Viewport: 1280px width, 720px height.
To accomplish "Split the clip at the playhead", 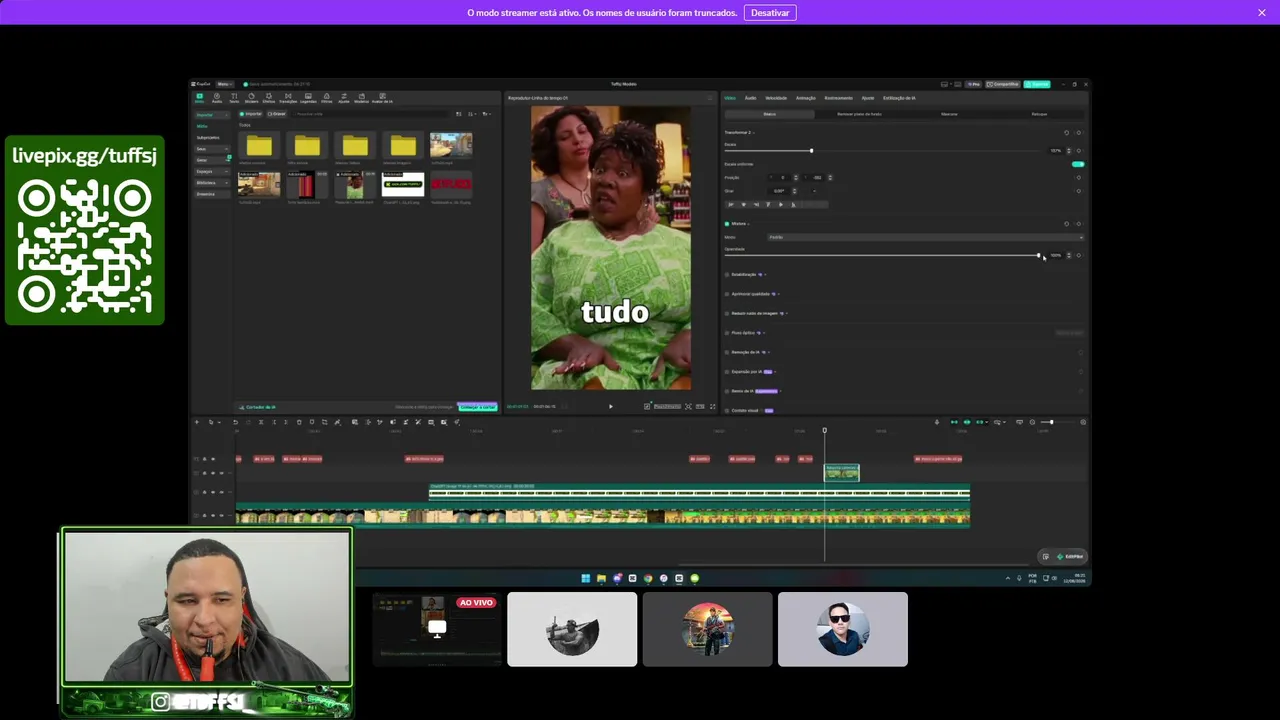I will [x=261, y=422].
